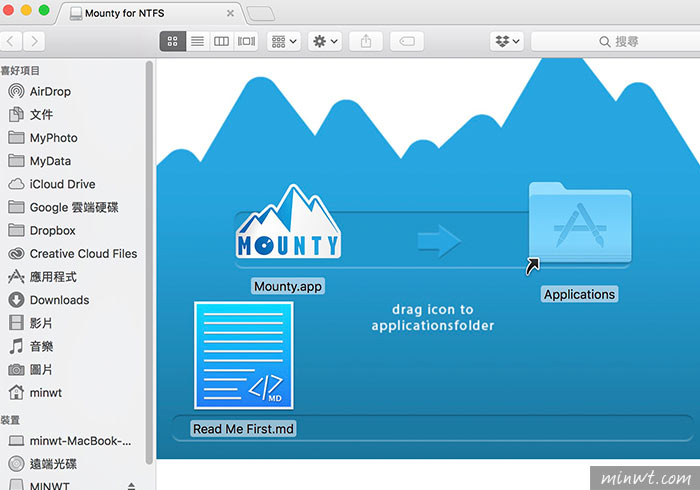The height and width of the screenshot is (490, 700).
Task: Switch to icon view
Action: (x=173, y=42)
